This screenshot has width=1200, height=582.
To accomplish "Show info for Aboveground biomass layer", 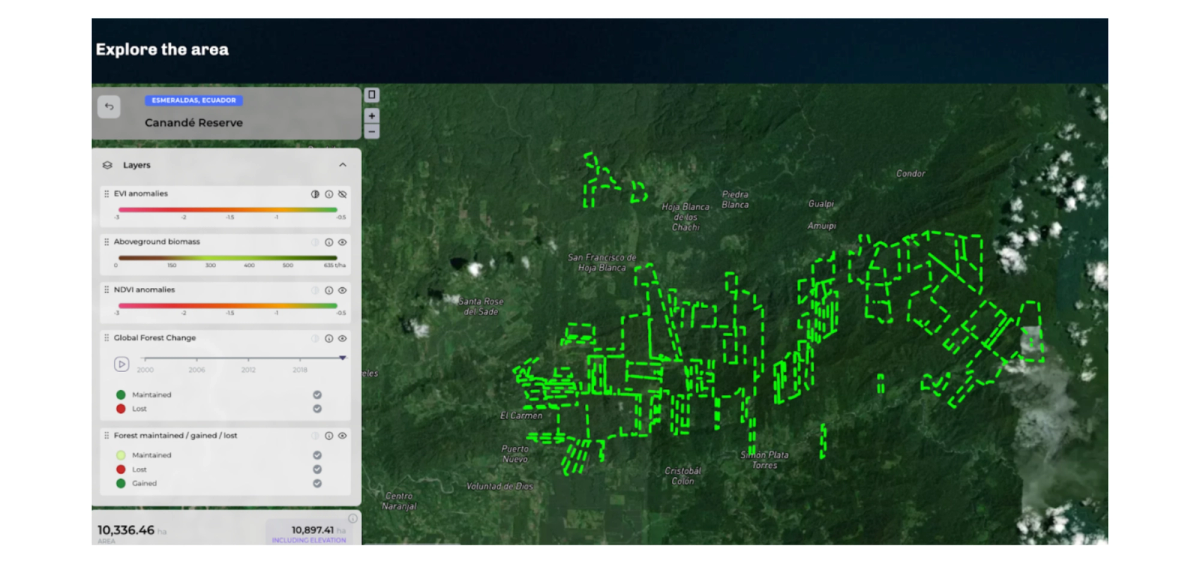I will (x=329, y=242).
